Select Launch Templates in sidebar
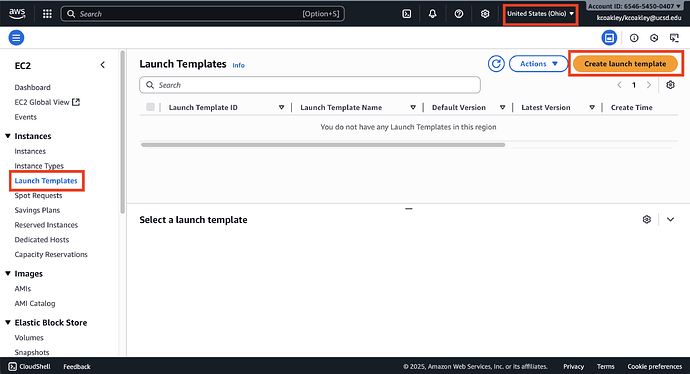Viewport: 690px width, 374px height. pyautogui.click(x=46, y=181)
